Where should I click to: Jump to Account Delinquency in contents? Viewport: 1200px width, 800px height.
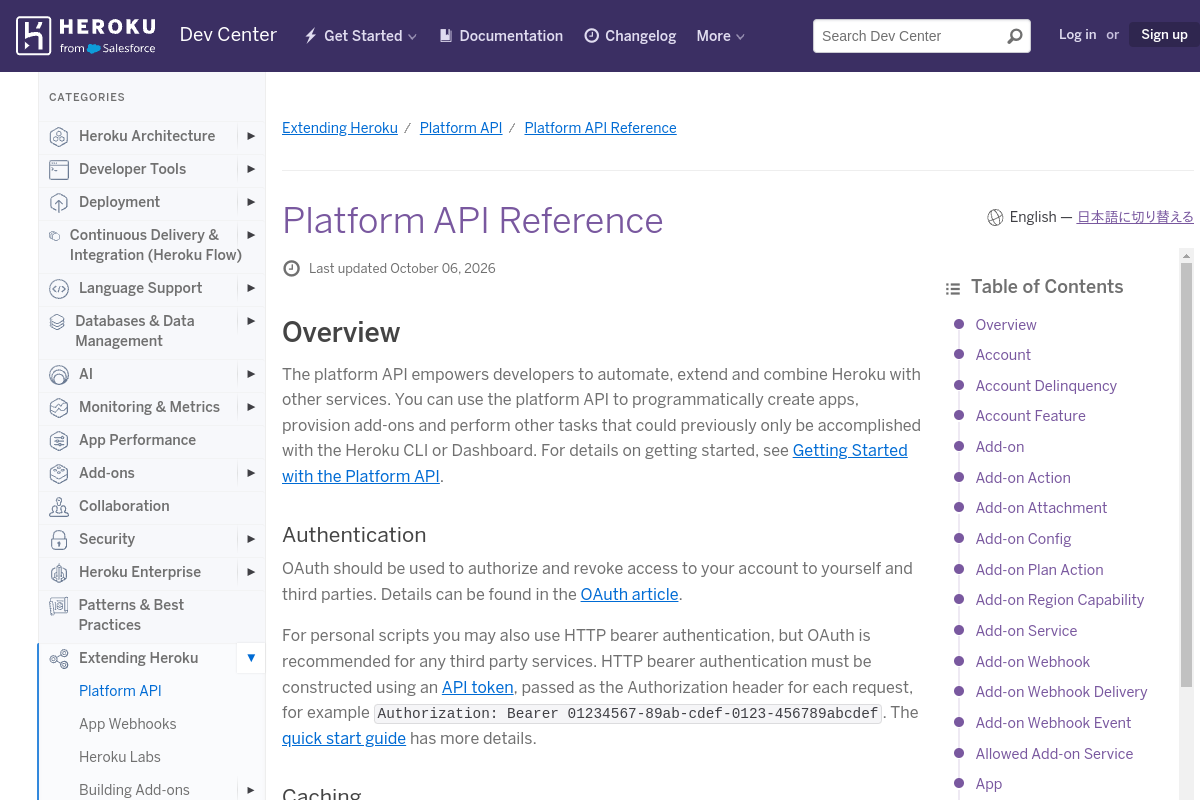(1046, 386)
